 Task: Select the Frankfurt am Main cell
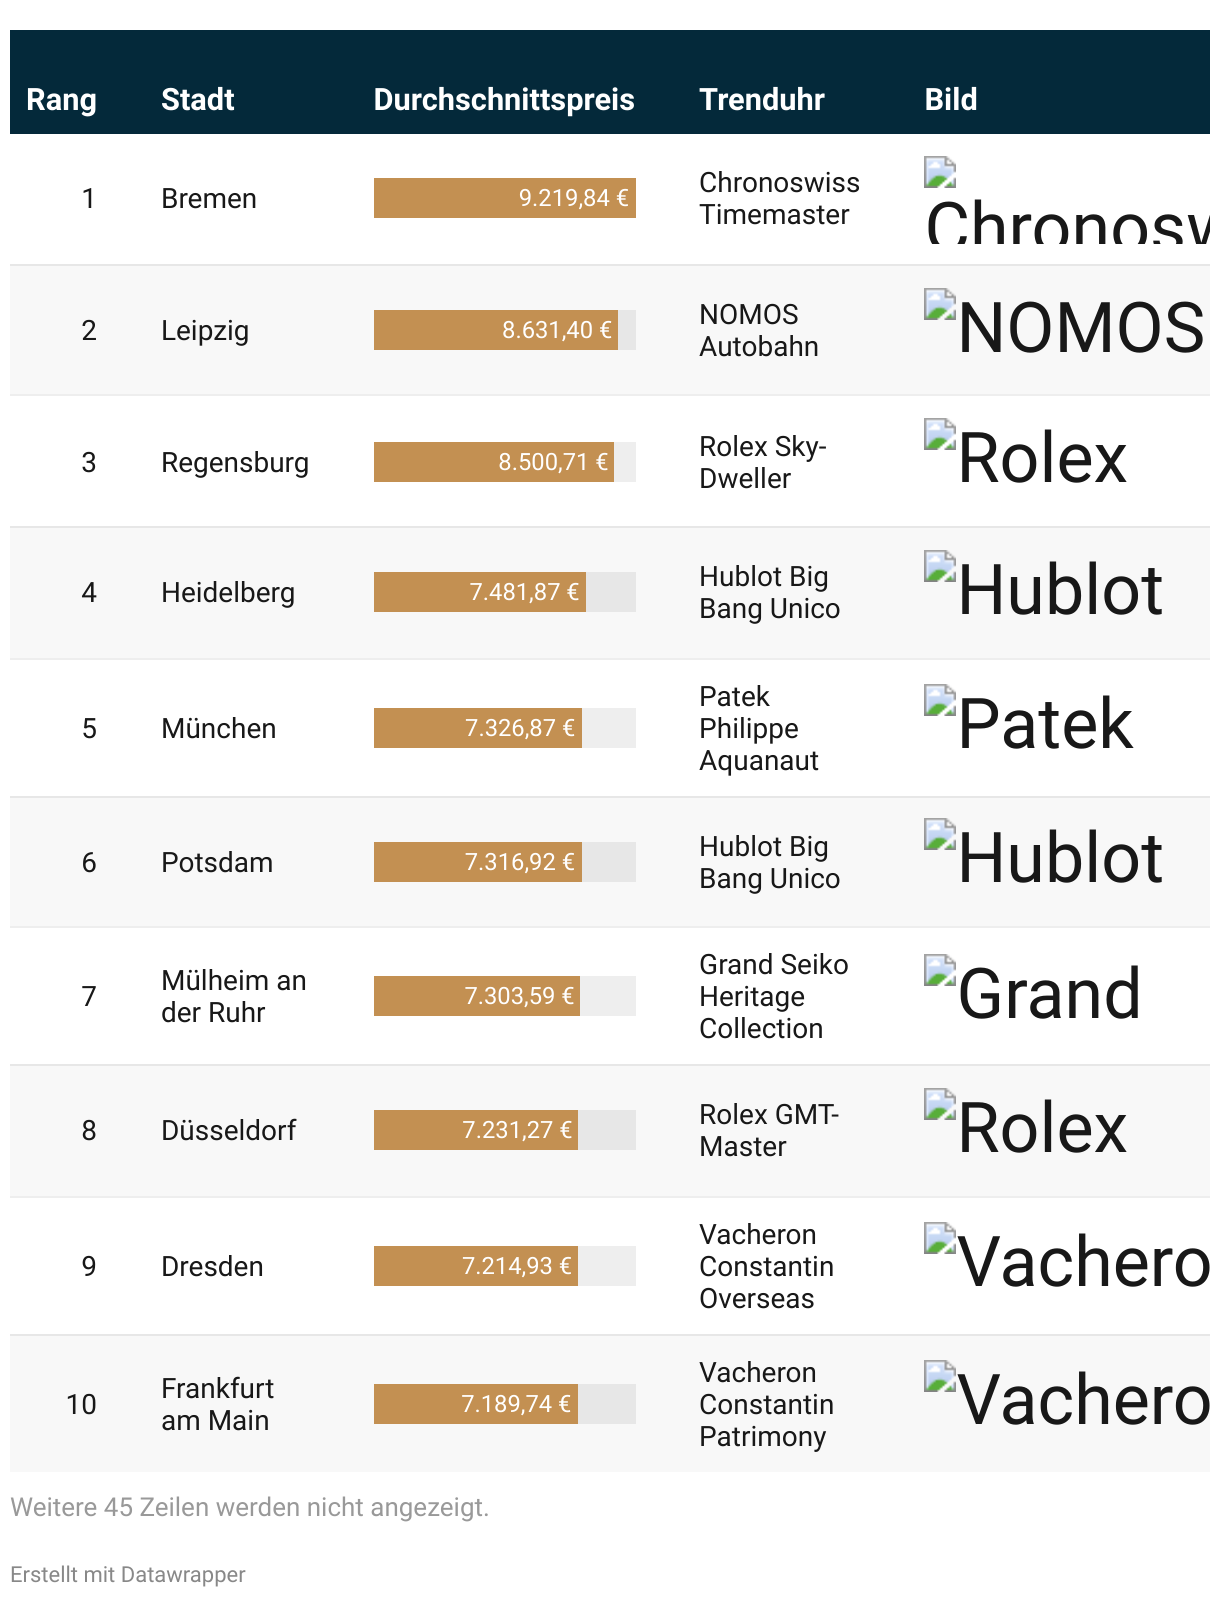[x=217, y=1404]
